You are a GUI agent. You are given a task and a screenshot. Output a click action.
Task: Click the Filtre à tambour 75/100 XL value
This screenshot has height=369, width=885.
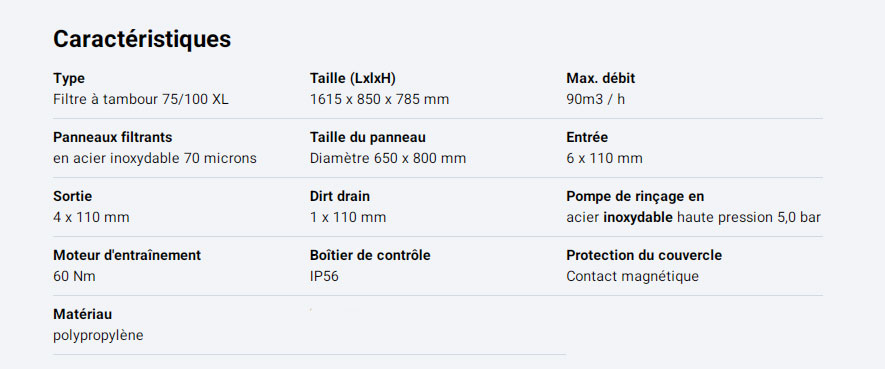(x=141, y=100)
